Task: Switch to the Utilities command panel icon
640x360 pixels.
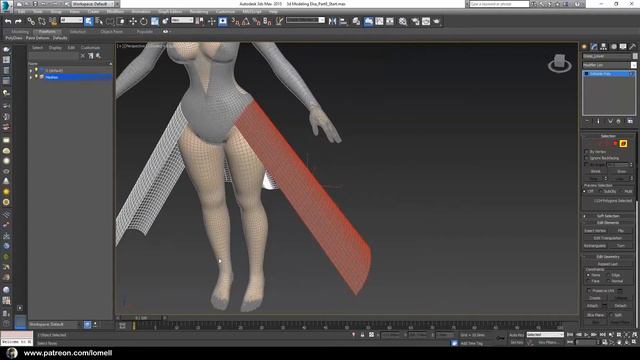Action: [632, 47]
